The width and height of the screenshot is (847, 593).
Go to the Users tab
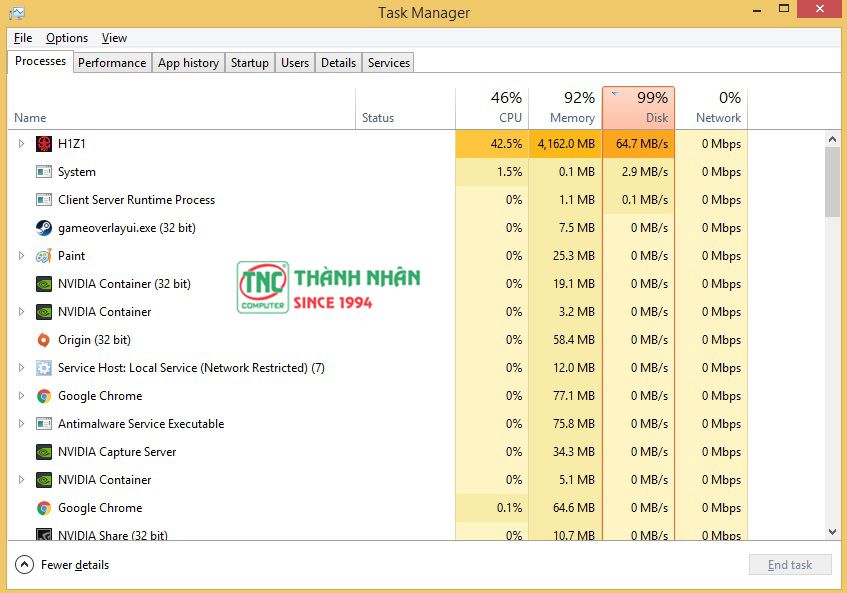[295, 63]
